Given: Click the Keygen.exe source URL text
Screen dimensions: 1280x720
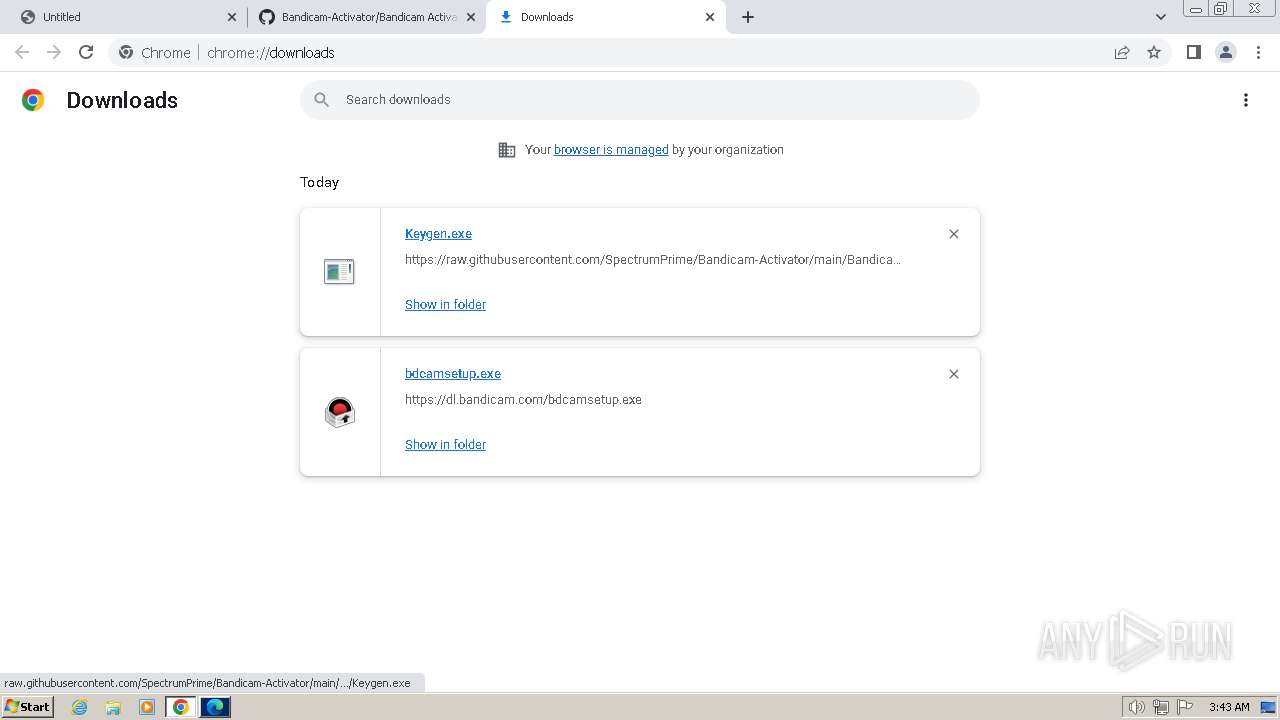Looking at the screenshot, I should (653, 260).
